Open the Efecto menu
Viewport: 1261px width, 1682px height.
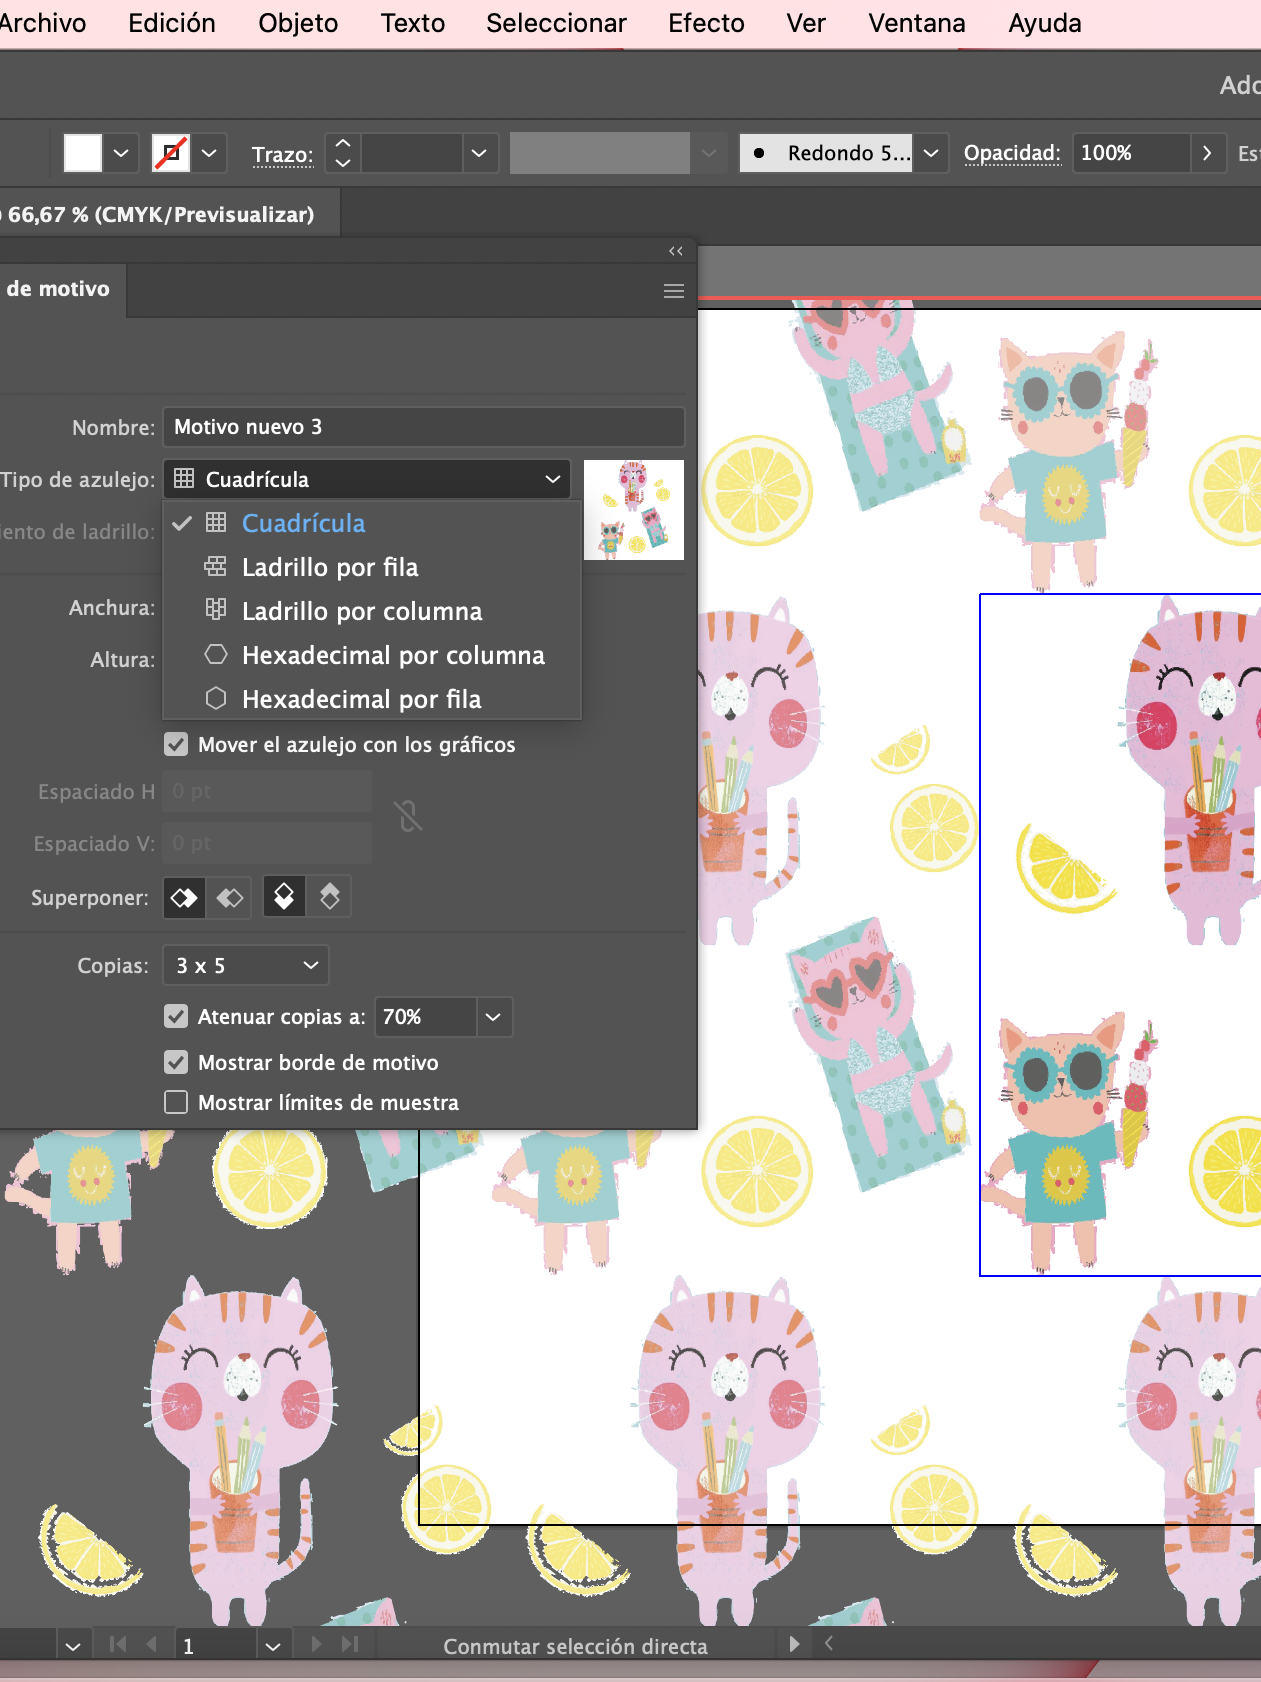click(706, 23)
